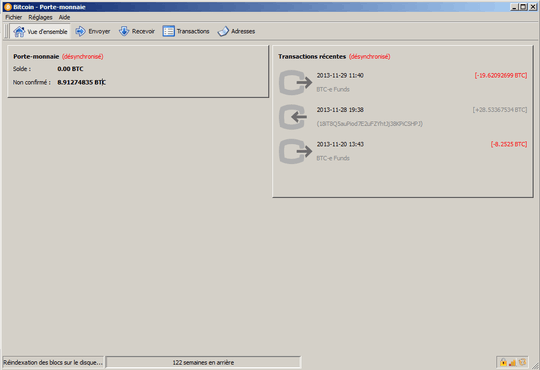Open the Vue d'ensemble overview tab
The image size is (540, 370).
(40, 31)
